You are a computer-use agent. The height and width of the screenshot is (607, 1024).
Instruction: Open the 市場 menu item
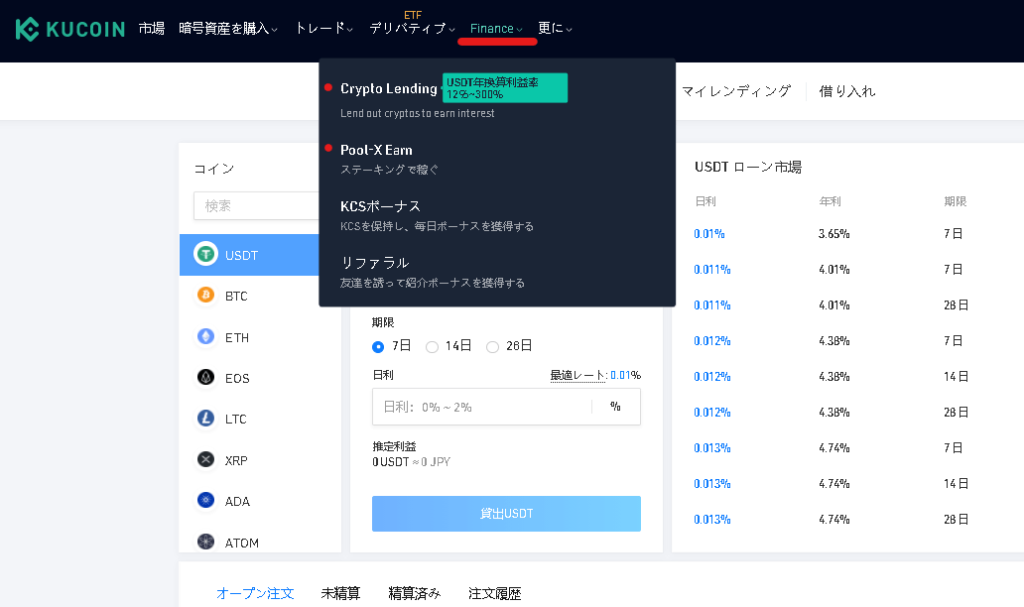(x=152, y=28)
